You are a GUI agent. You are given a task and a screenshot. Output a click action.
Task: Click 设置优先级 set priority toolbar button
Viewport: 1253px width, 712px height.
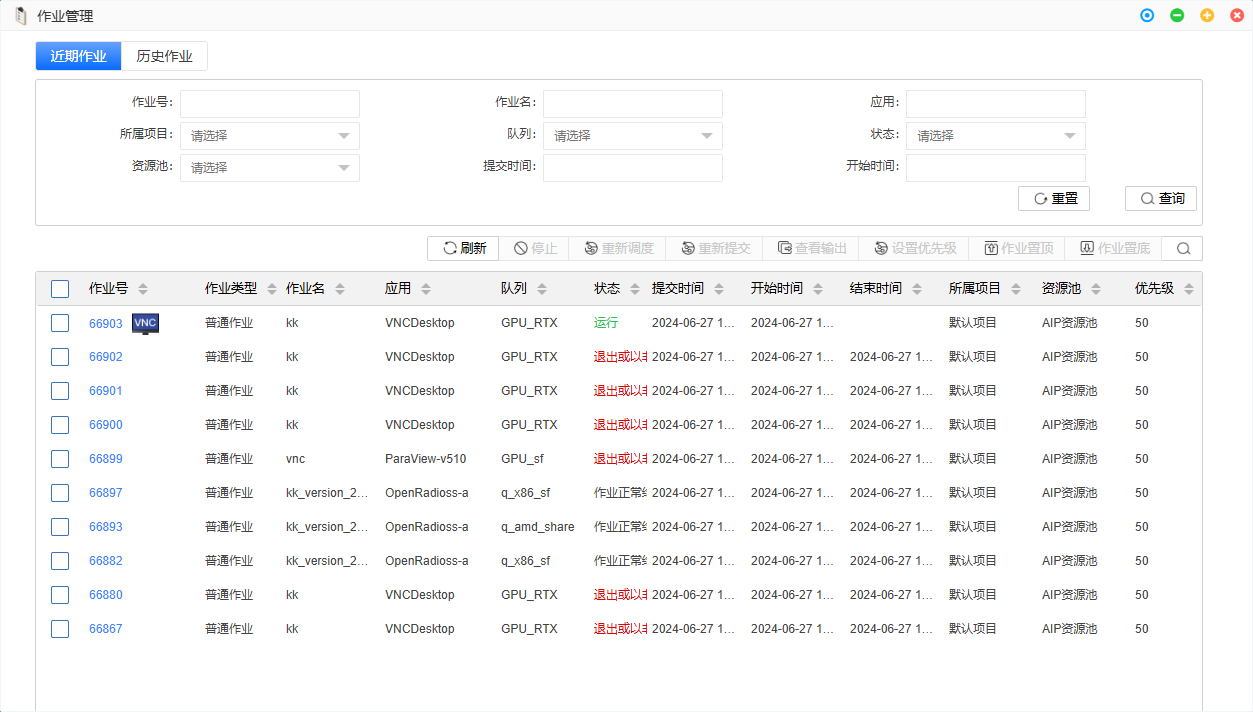pos(914,249)
